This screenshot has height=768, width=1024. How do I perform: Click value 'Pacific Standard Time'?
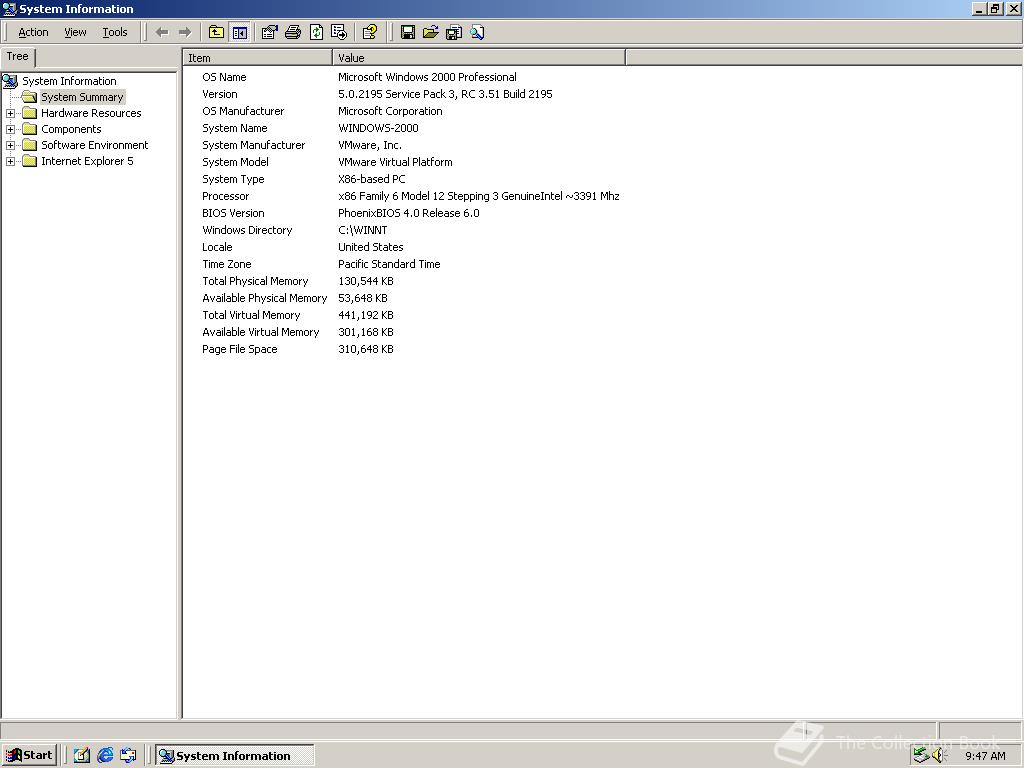[389, 264]
